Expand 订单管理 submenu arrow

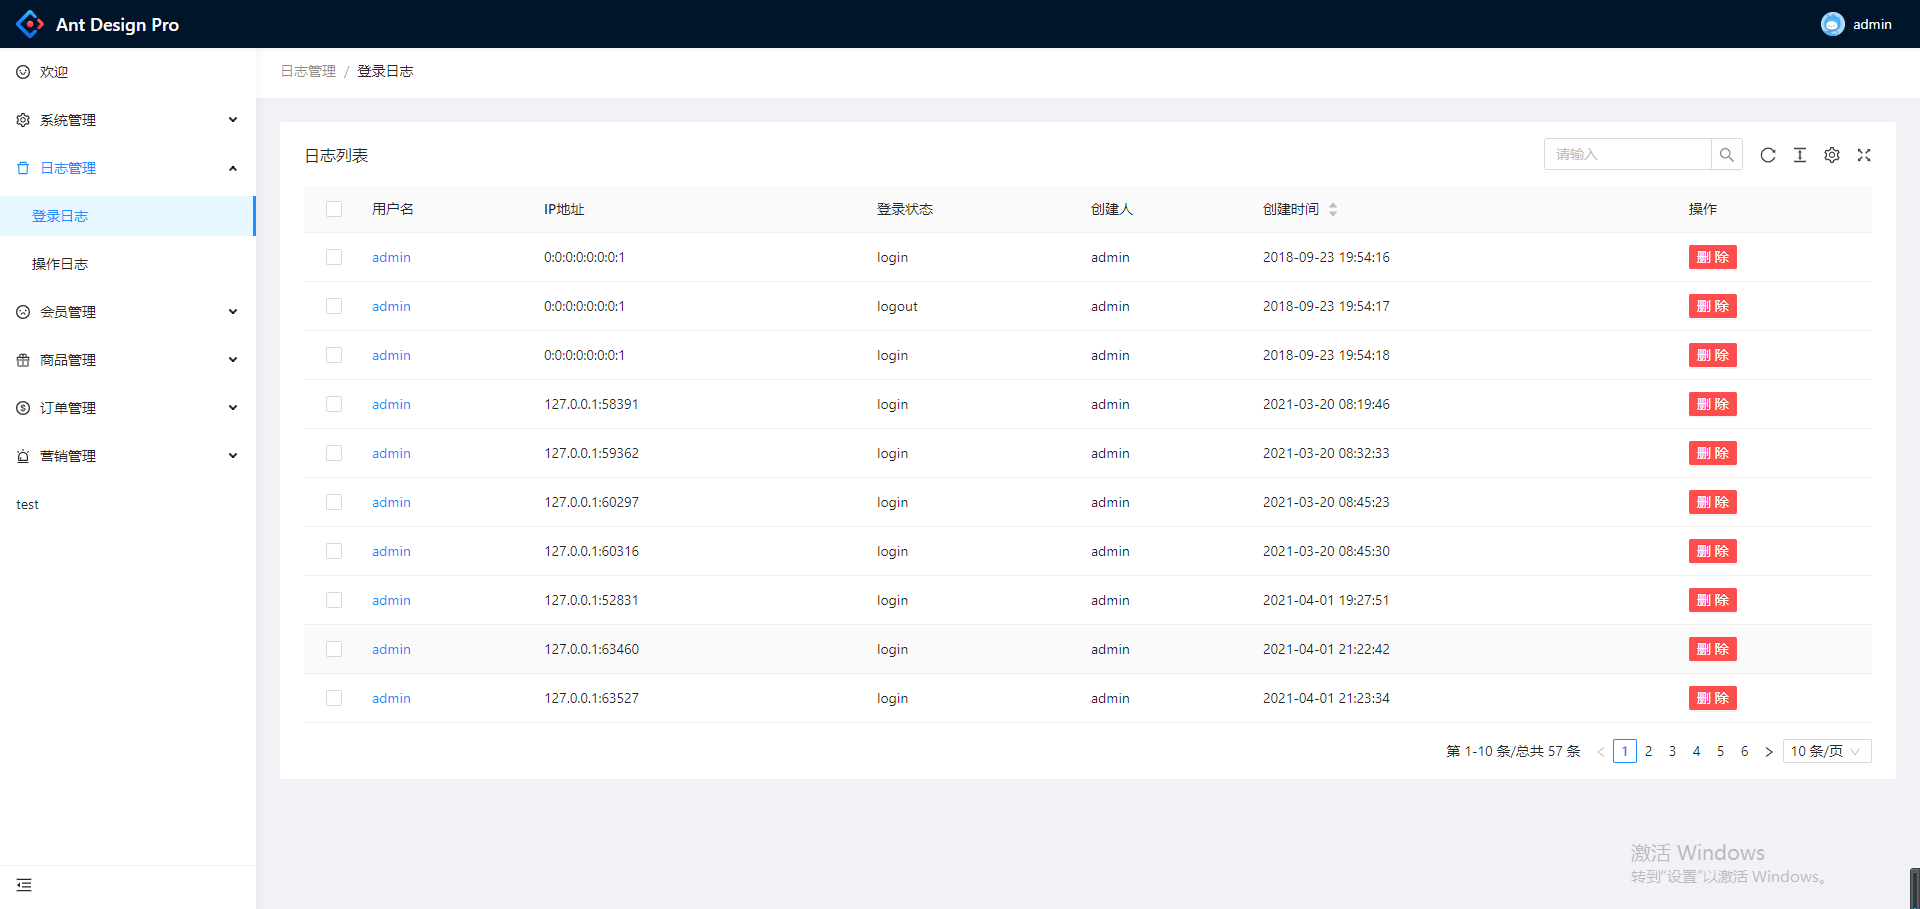[x=233, y=408]
